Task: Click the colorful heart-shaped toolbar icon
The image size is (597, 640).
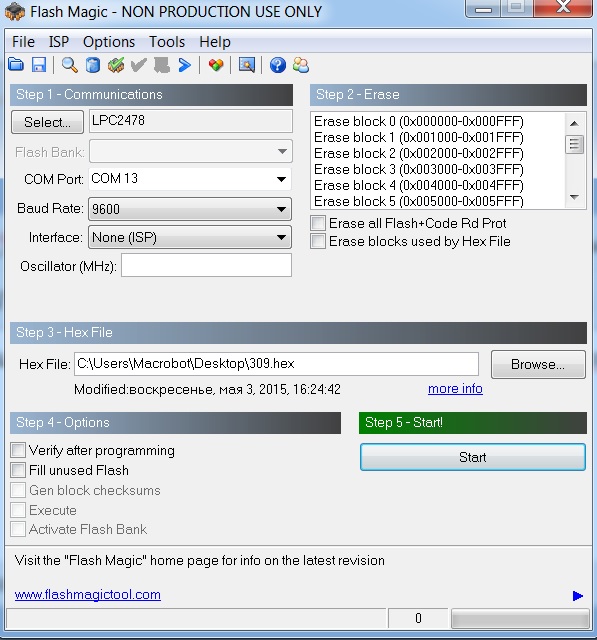Action: point(216,65)
